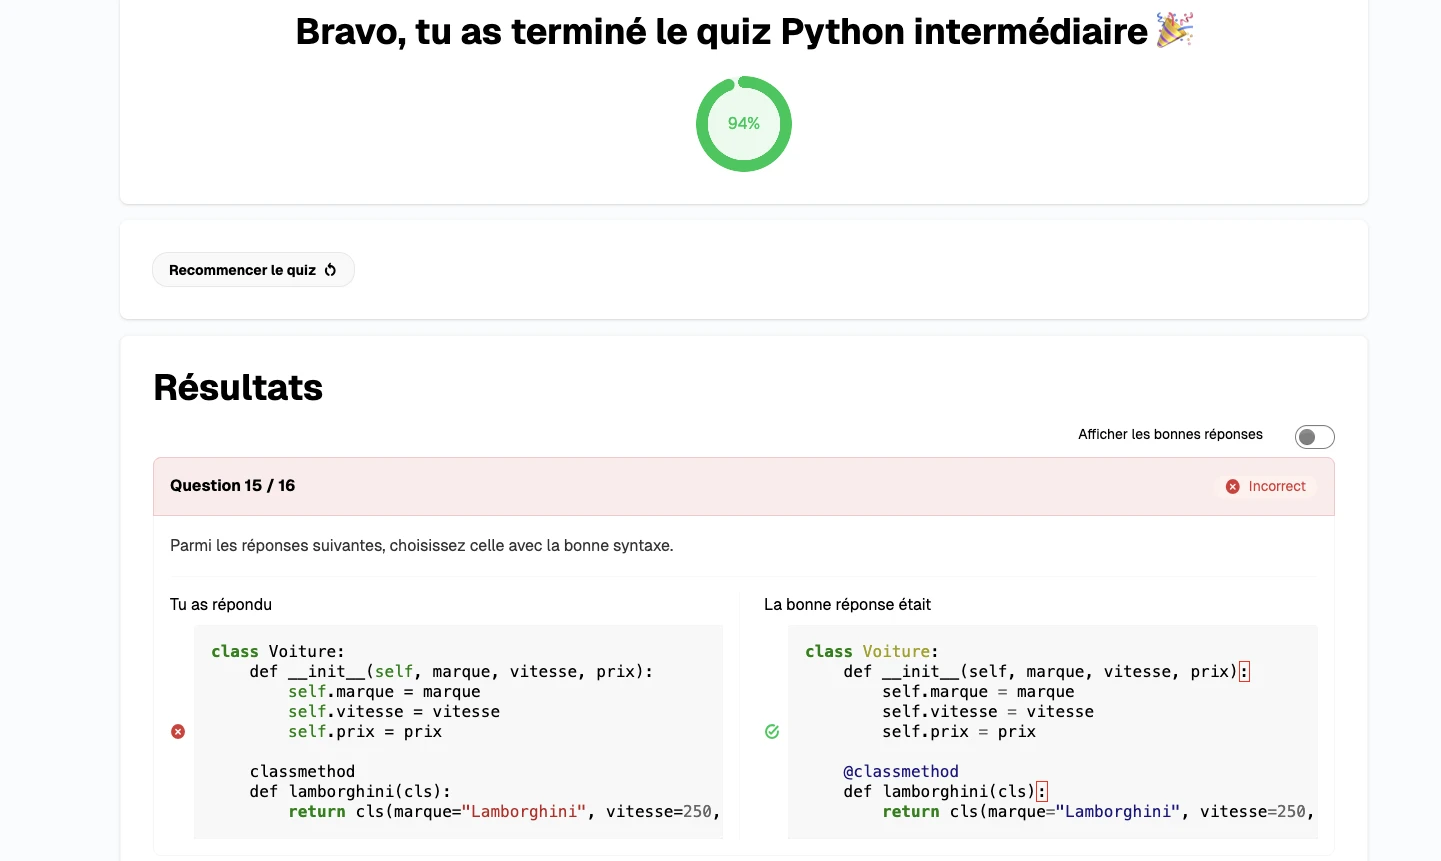Click the party popper emoji in the heading
The image size is (1441, 861).
pyautogui.click(x=1174, y=31)
